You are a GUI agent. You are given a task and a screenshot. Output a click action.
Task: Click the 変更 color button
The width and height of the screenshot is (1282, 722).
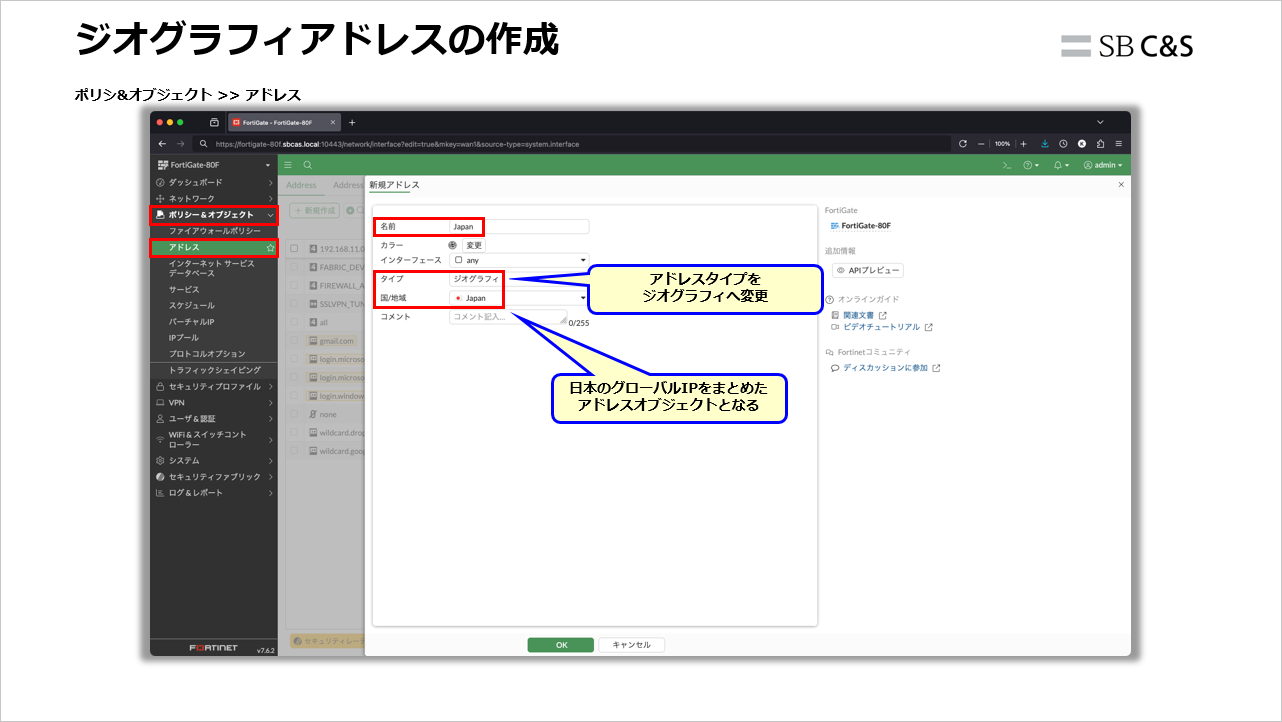click(x=474, y=245)
